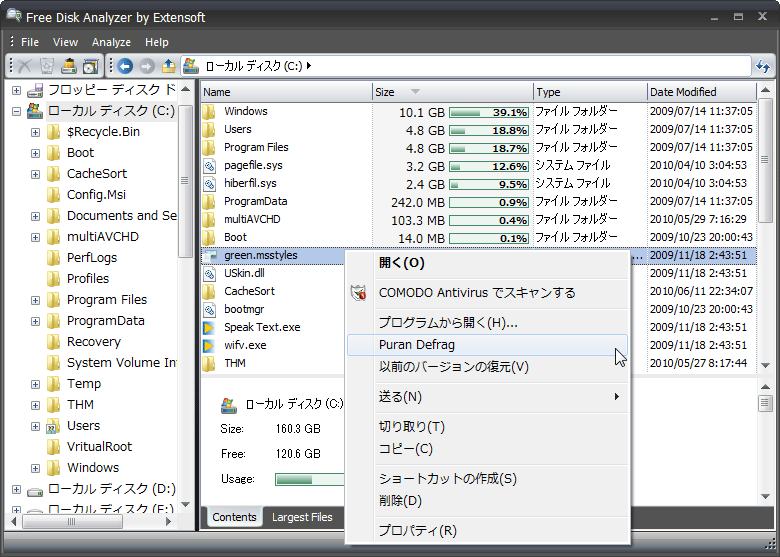Click the COMODO Antivirus shield icon
Viewport: 780px width, 557px height.
click(359, 293)
